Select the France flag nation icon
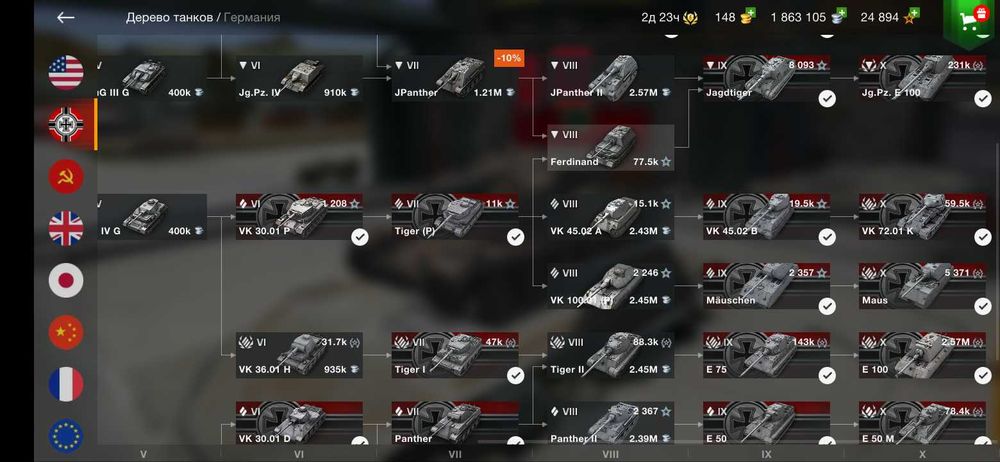The image size is (1000, 462). (66, 384)
